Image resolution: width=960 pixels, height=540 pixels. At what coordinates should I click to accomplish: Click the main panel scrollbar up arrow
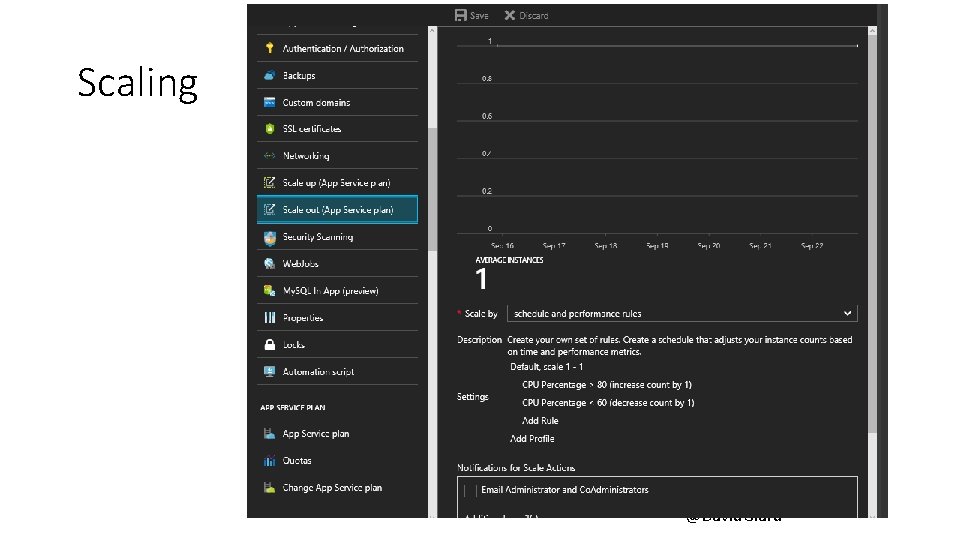[872, 30]
